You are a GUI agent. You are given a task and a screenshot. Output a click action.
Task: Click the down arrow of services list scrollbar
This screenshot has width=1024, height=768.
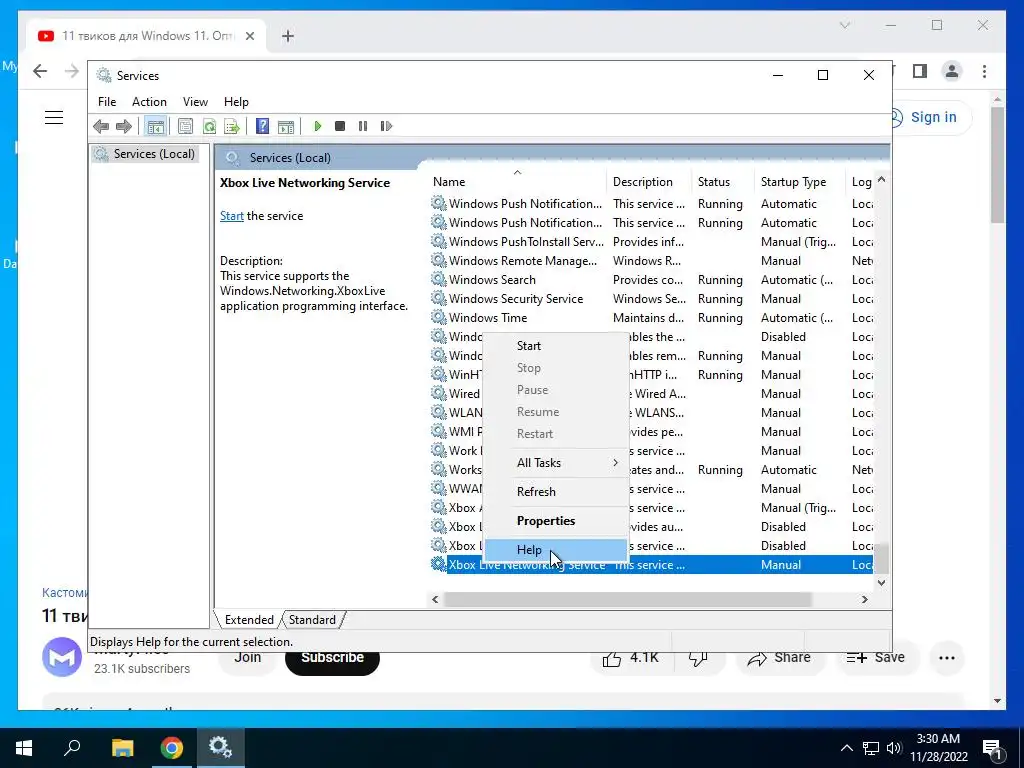tap(882, 583)
